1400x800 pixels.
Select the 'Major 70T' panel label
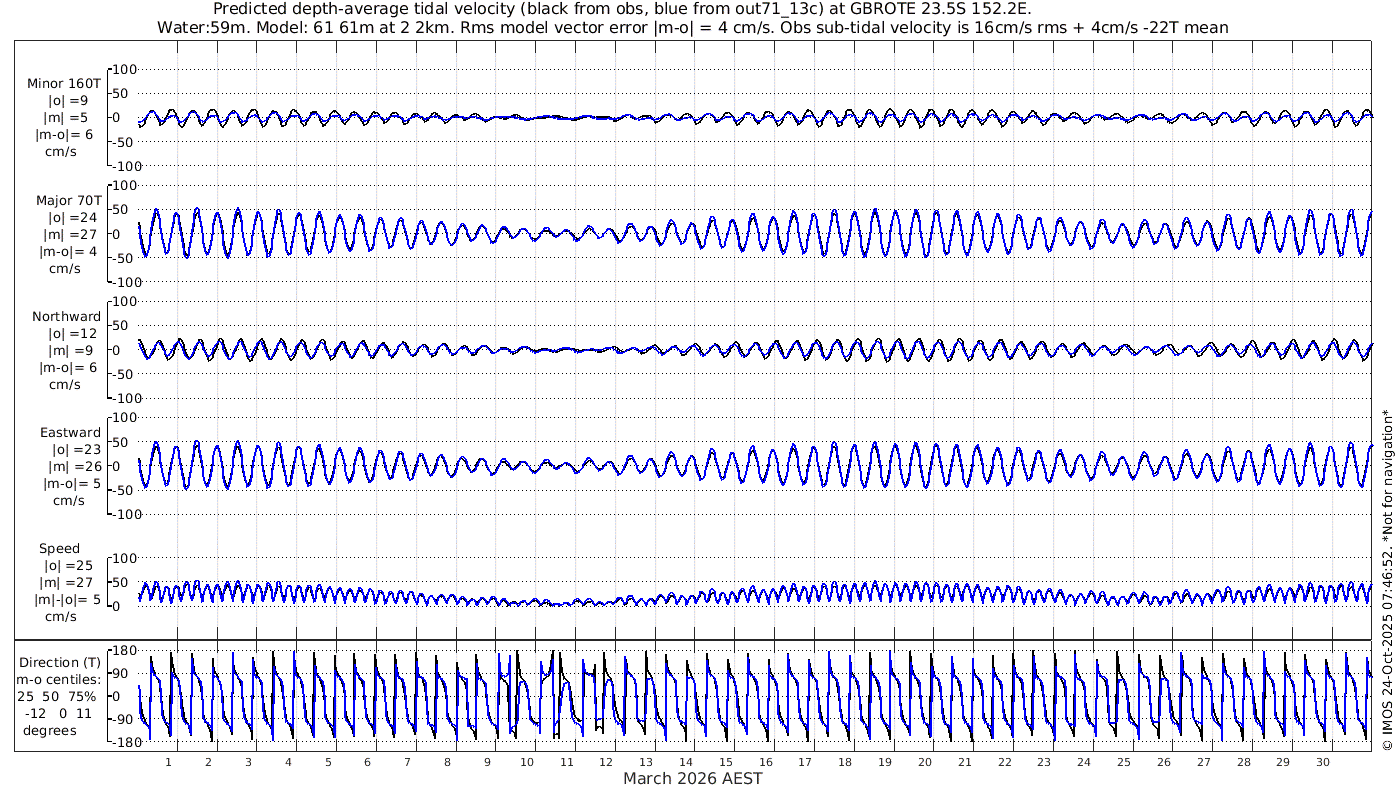point(68,200)
